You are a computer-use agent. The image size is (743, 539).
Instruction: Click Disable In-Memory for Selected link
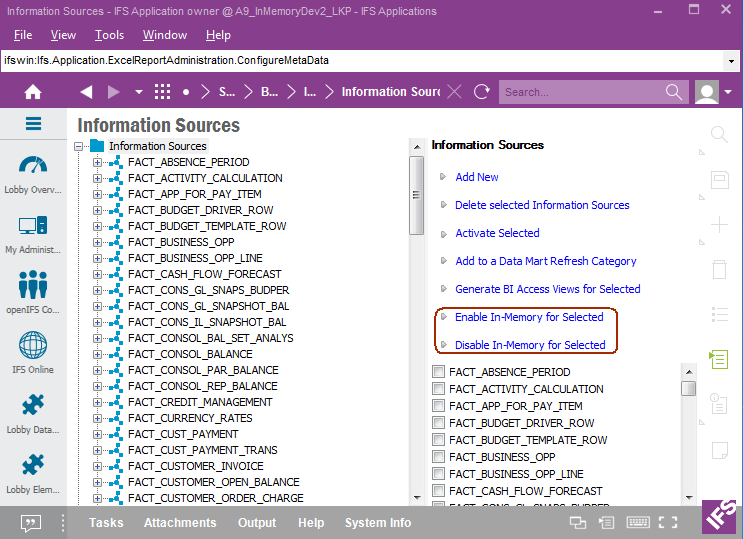pyautogui.click(x=530, y=345)
